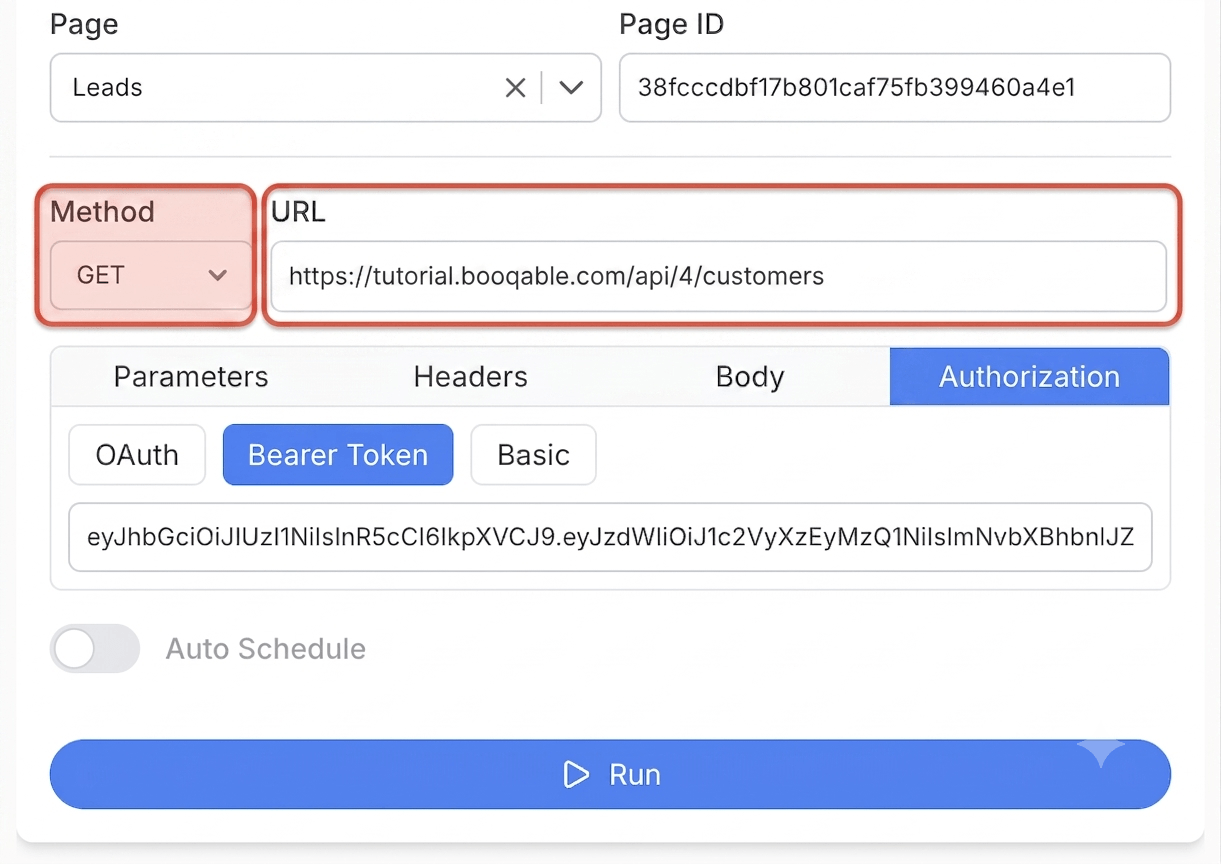This screenshot has height=864, width=1221.
Task: Switch to the Body tab
Action: 750,377
